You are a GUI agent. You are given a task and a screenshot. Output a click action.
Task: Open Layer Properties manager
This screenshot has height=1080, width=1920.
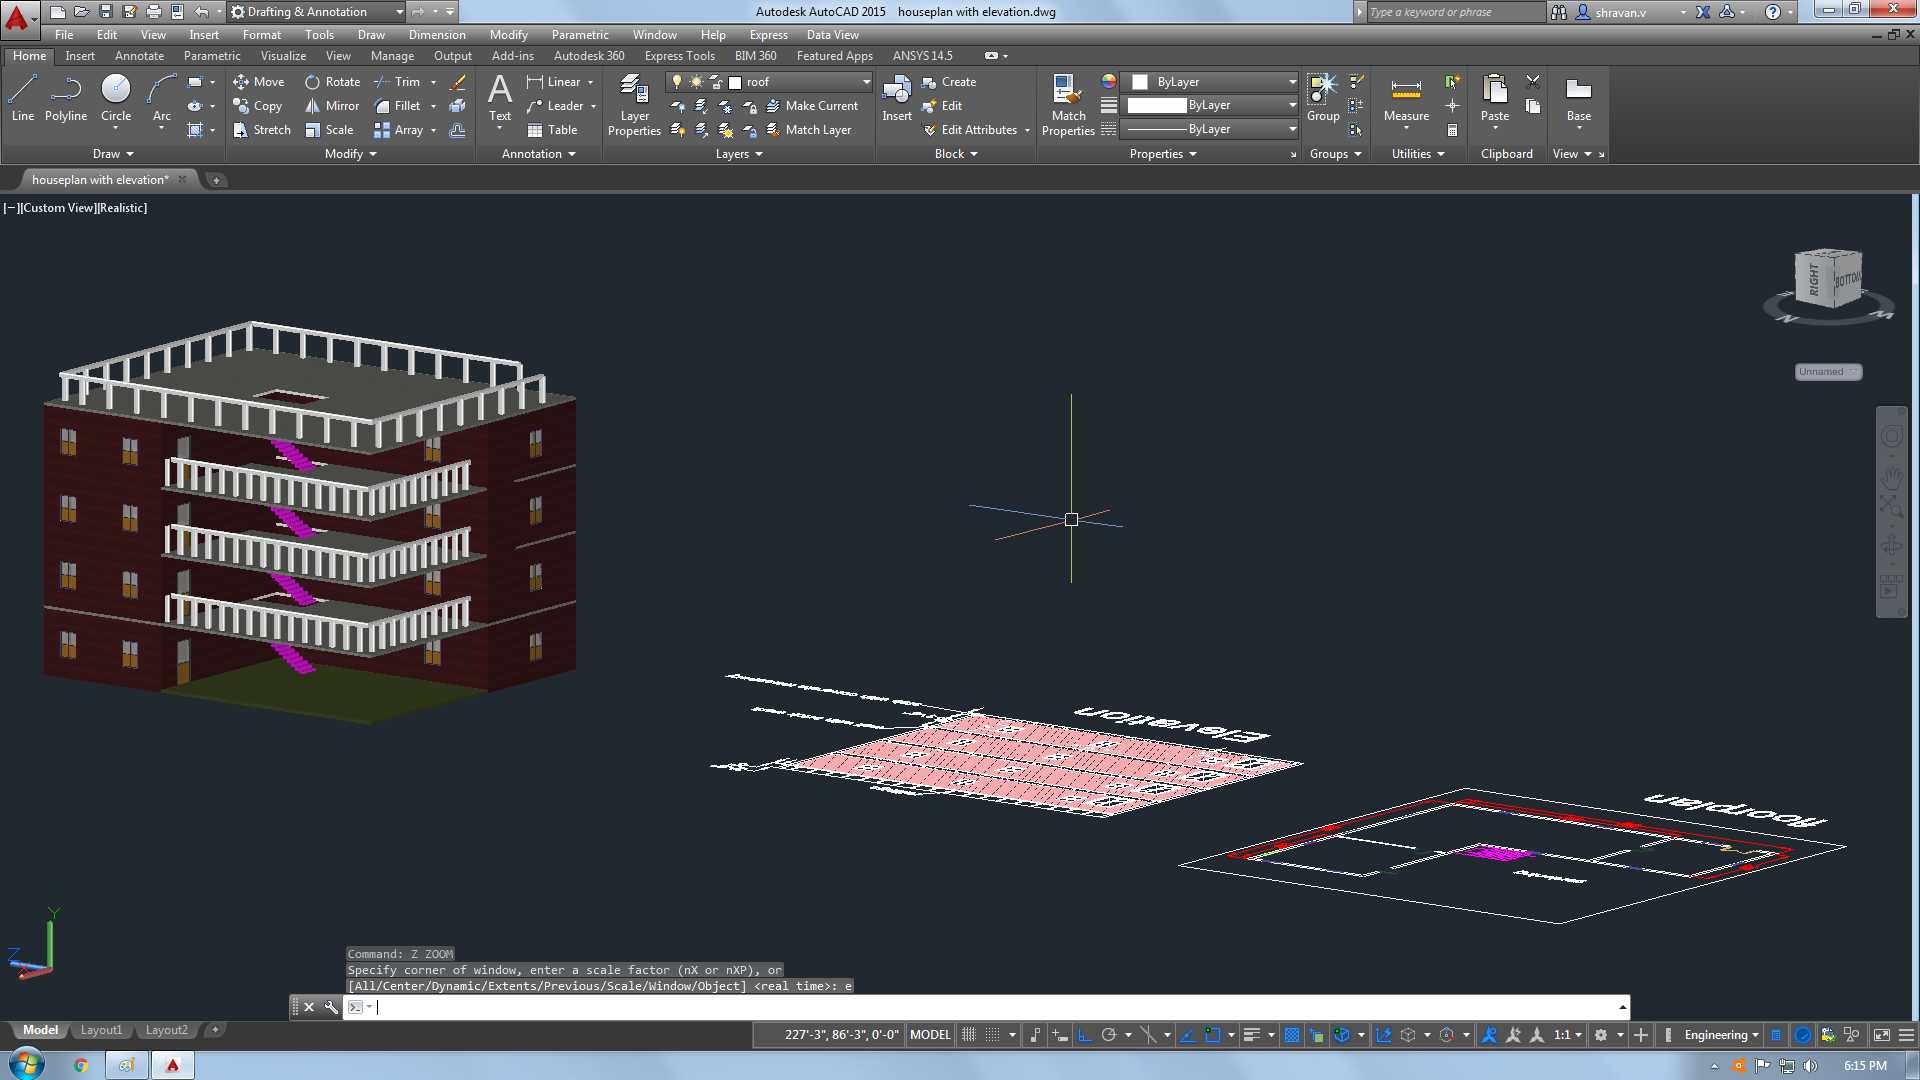634,105
